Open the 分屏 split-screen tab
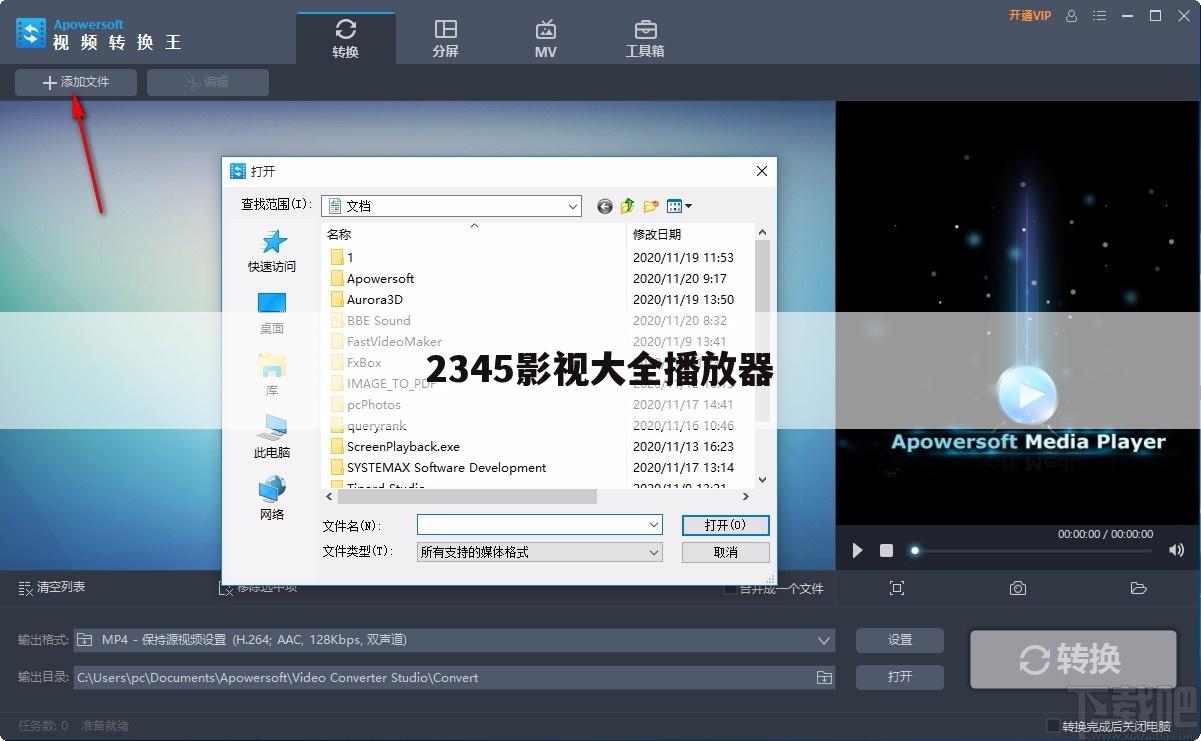Screen dimensions: 1201x741 click(445, 38)
